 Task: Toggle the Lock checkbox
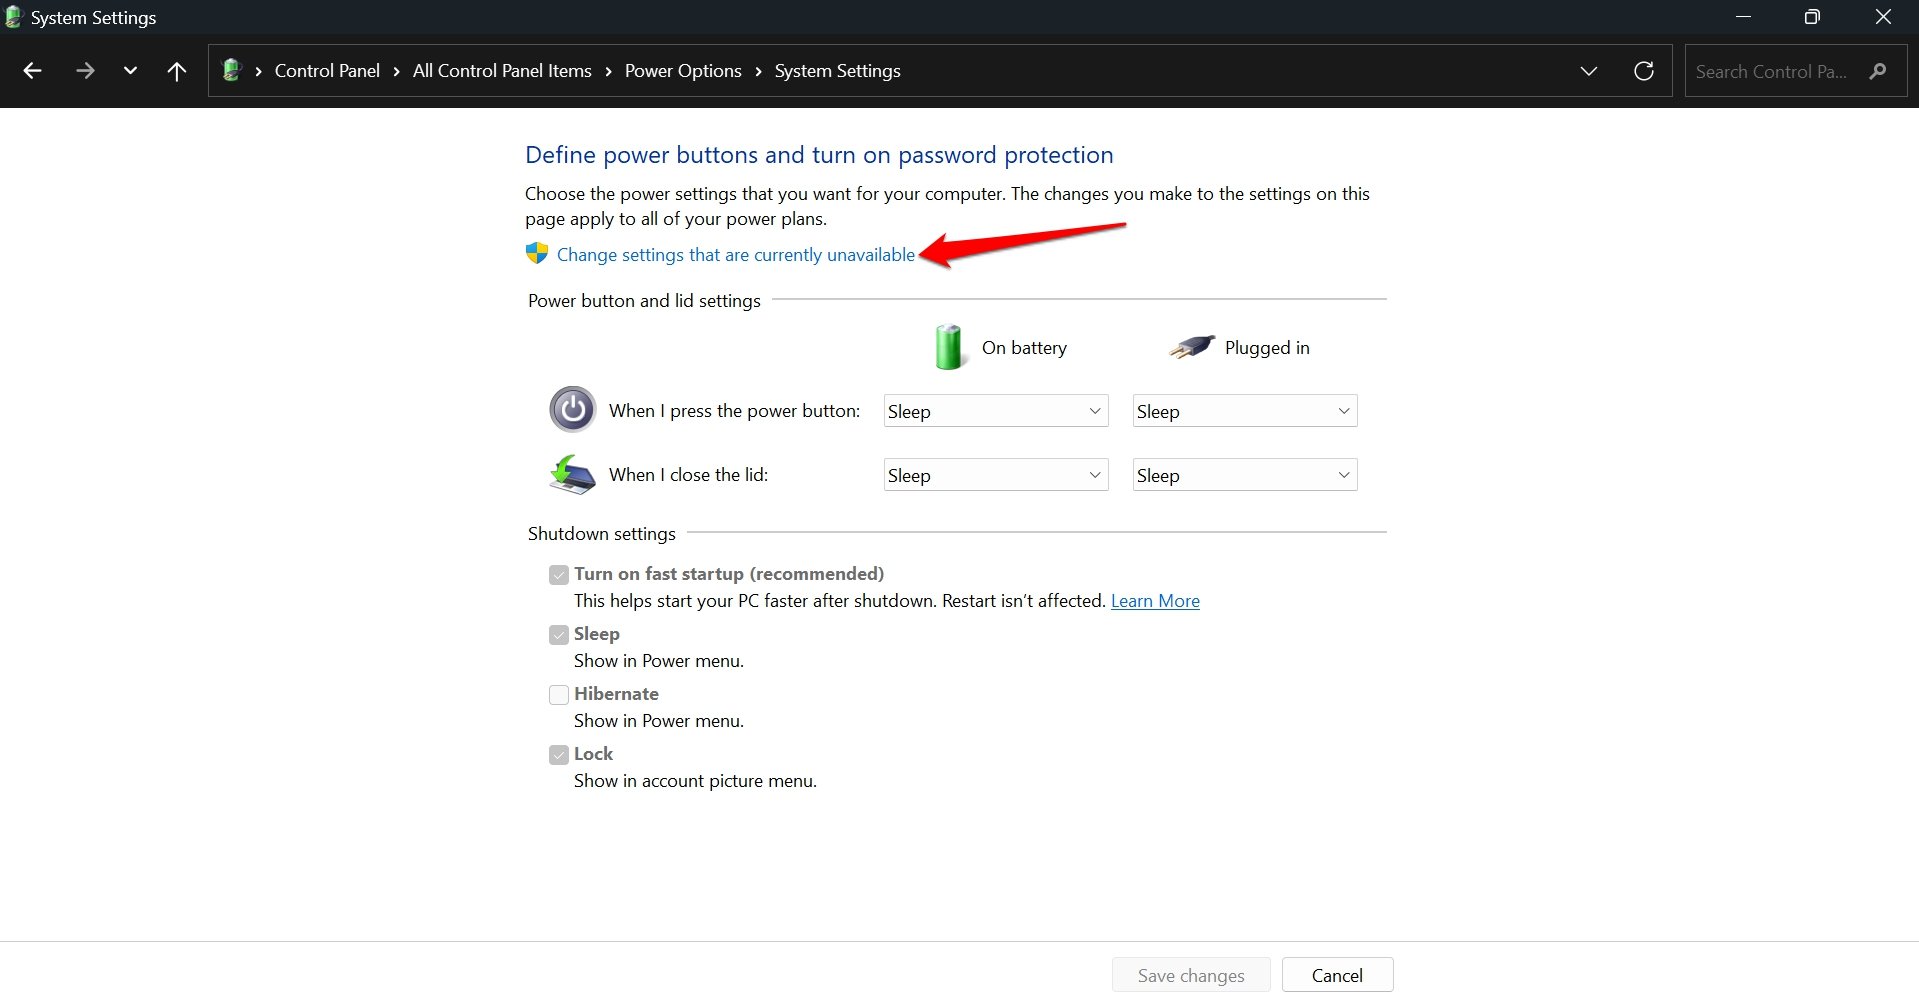coord(559,755)
